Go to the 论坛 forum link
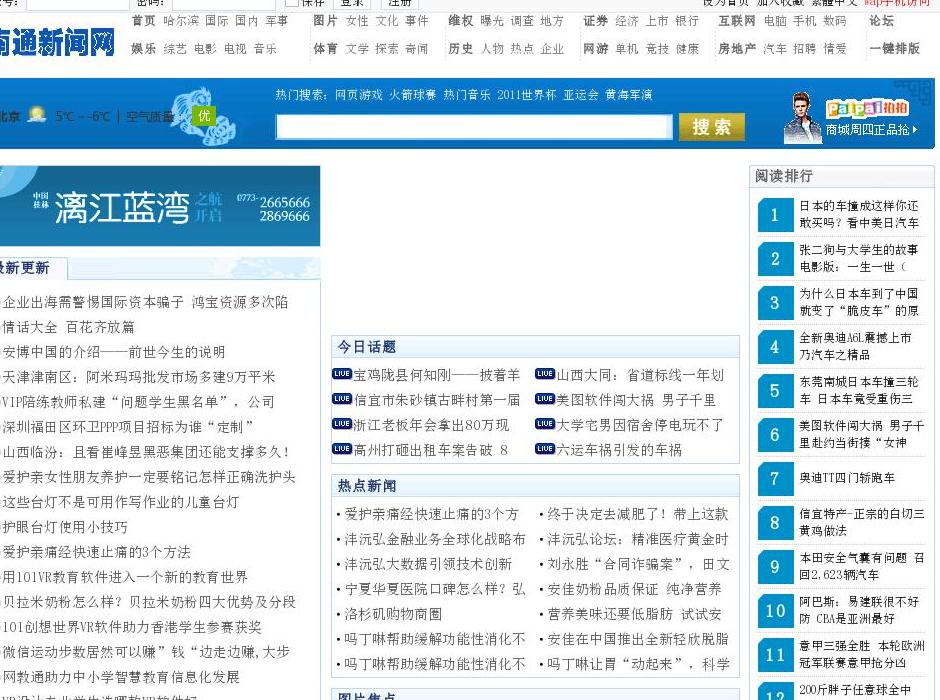 (x=881, y=20)
